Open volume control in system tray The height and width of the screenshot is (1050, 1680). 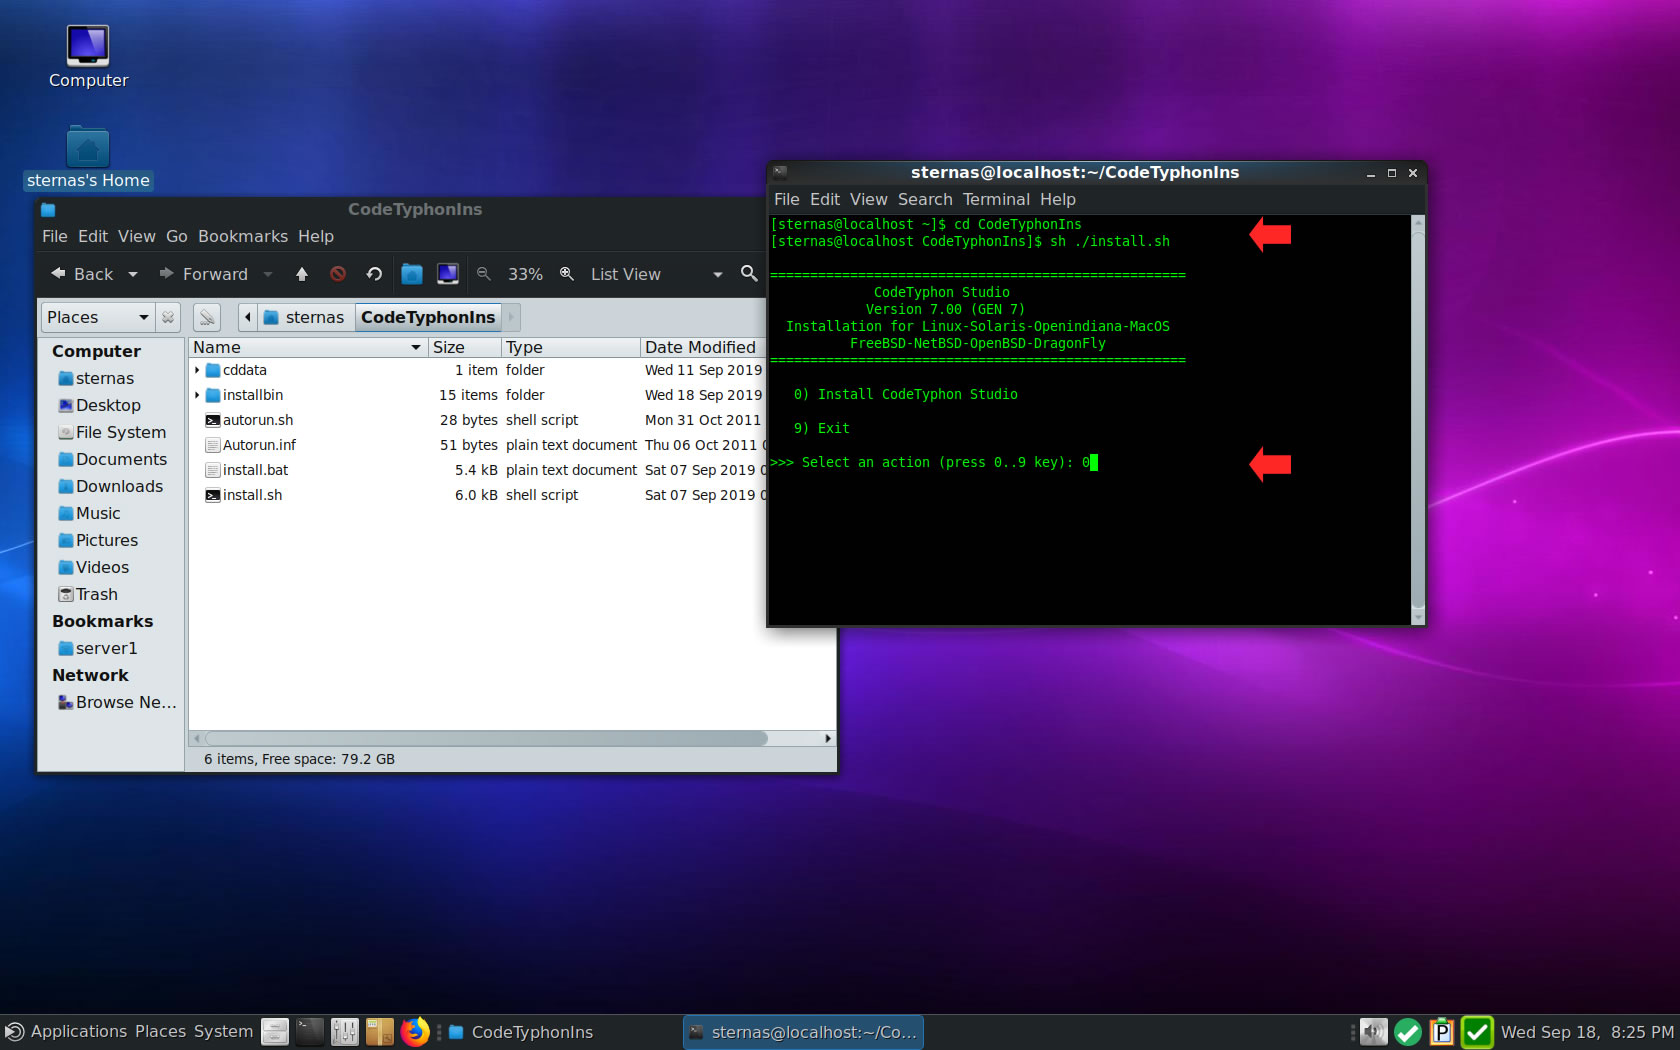click(1374, 1032)
